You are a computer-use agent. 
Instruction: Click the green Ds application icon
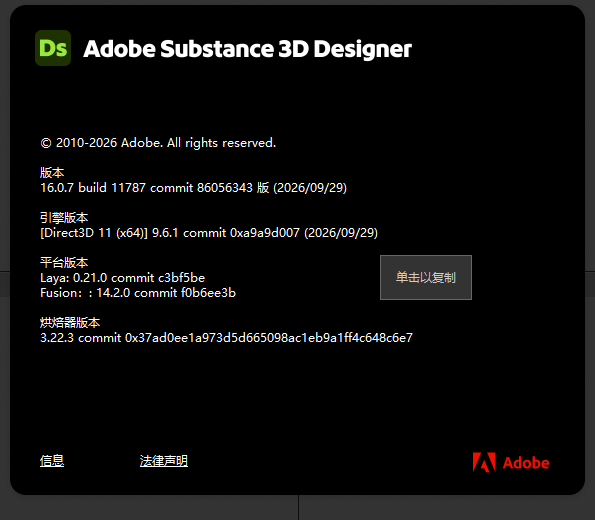(x=53, y=48)
